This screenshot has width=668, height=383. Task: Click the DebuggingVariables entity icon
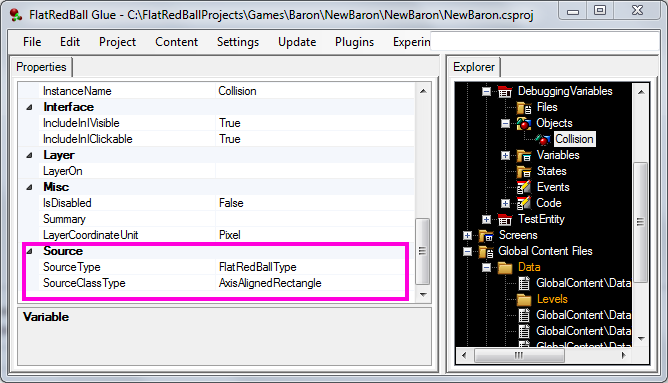click(505, 91)
